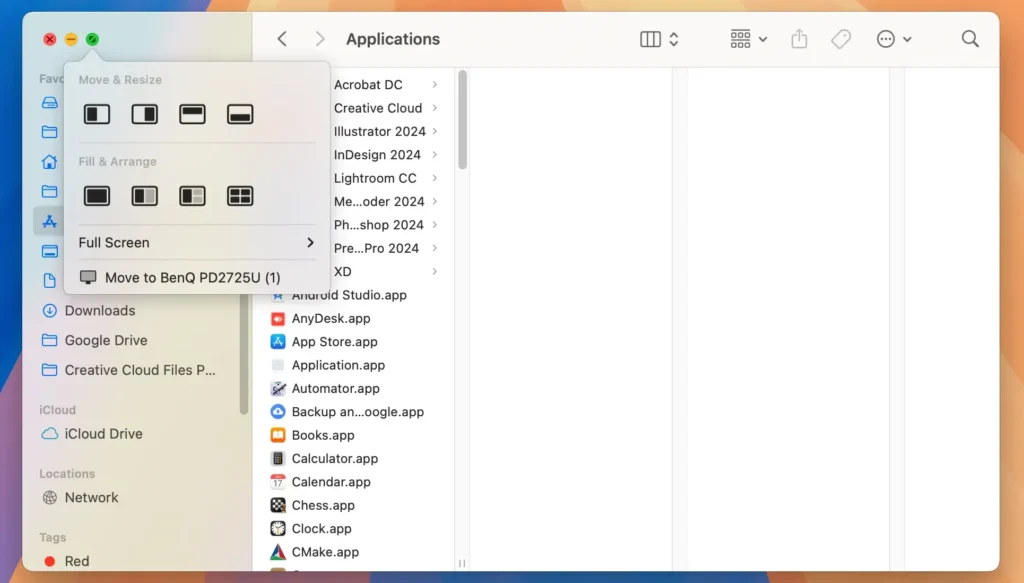Select the CMake.app icon
Viewport: 1024px width, 583px height.
[278, 552]
